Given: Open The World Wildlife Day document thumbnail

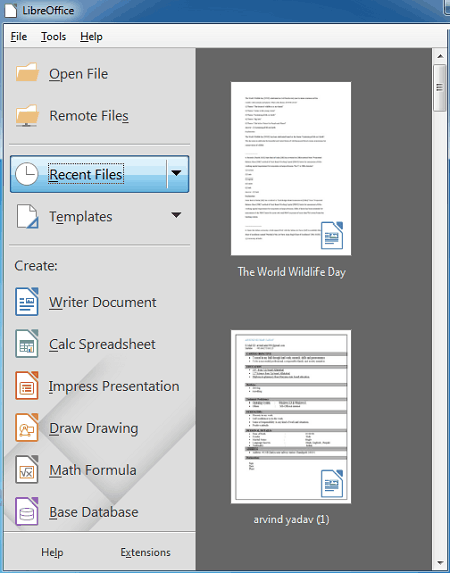Looking at the screenshot, I should 291,168.
